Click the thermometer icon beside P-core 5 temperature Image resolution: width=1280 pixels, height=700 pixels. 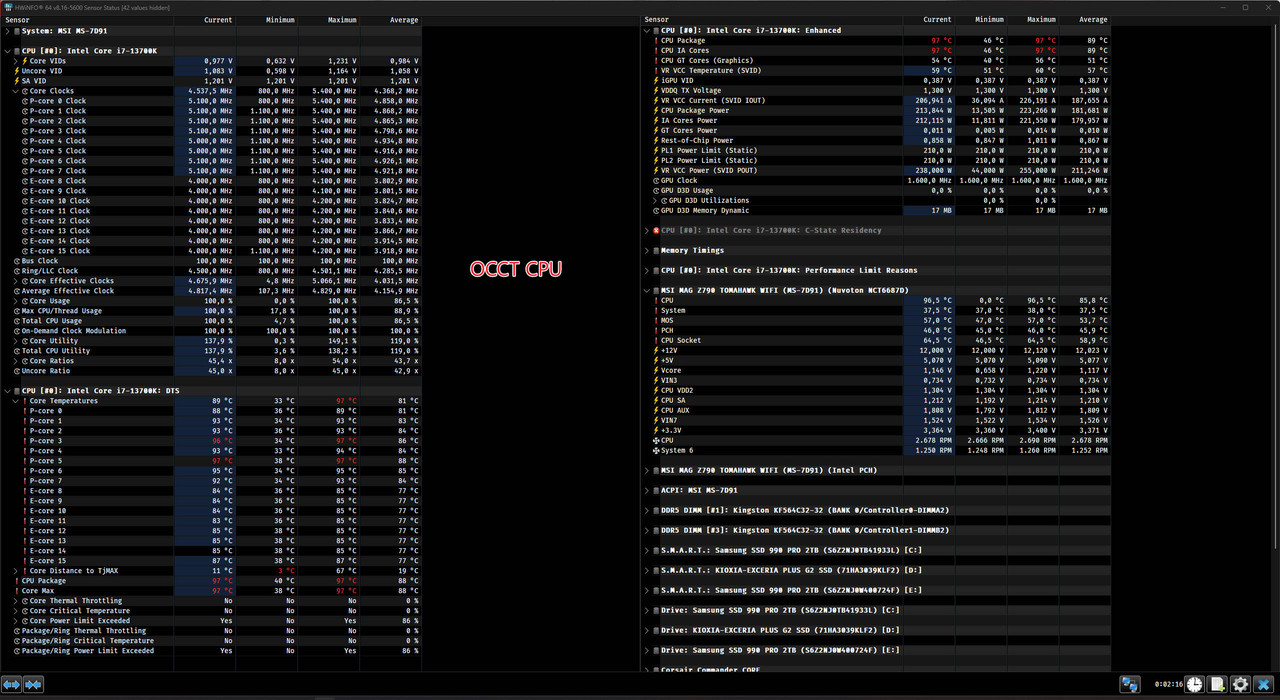point(25,461)
